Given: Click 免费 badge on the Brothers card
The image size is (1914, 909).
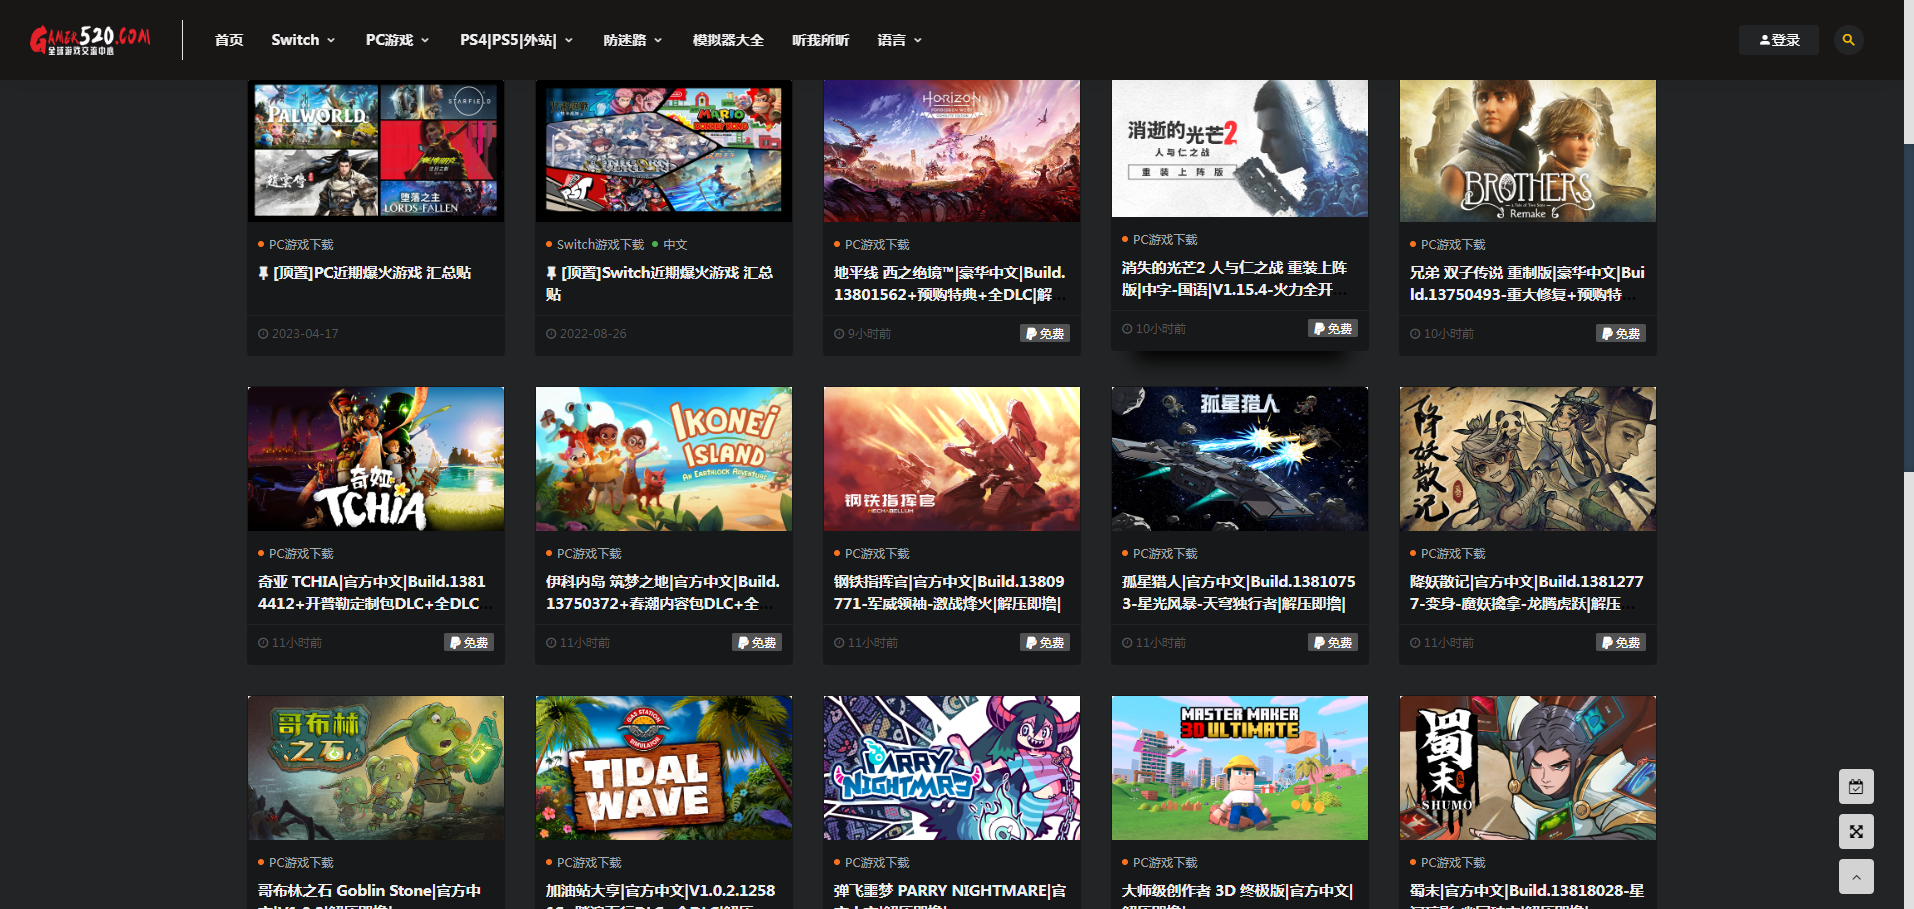Looking at the screenshot, I should pyautogui.click(x=1621, y=334).
